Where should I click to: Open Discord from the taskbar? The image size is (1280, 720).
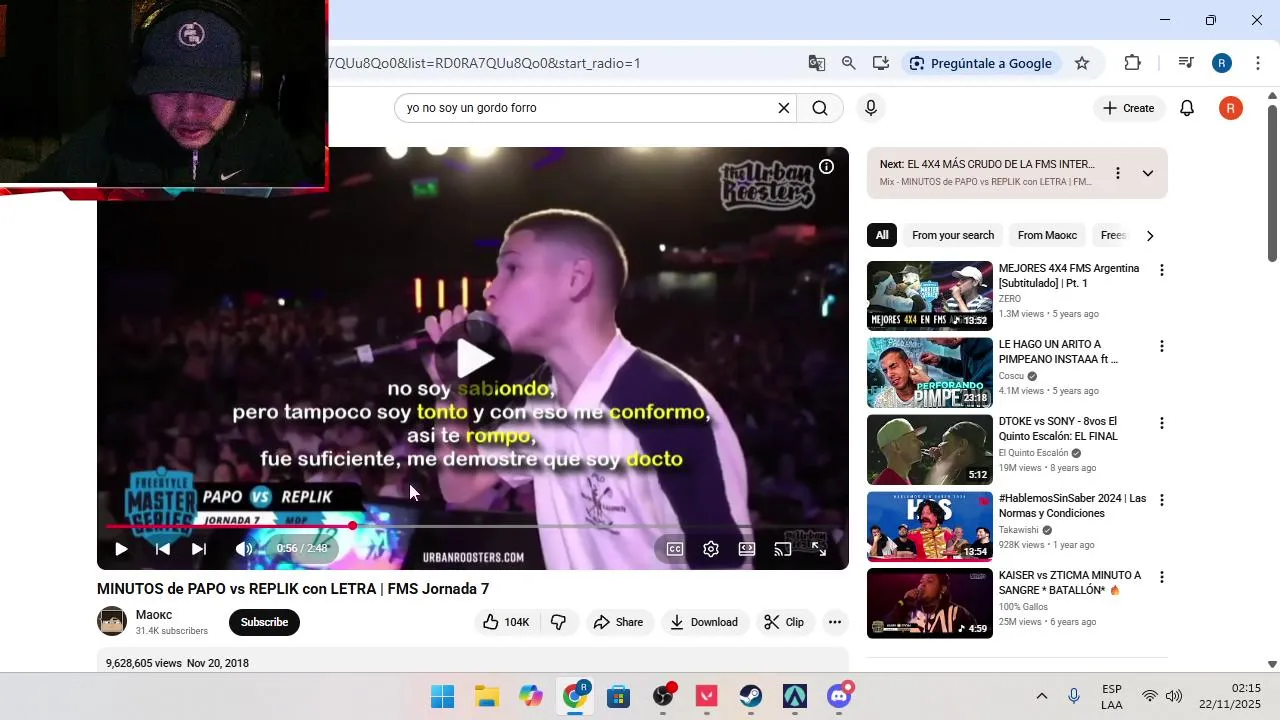pos(839,696)
